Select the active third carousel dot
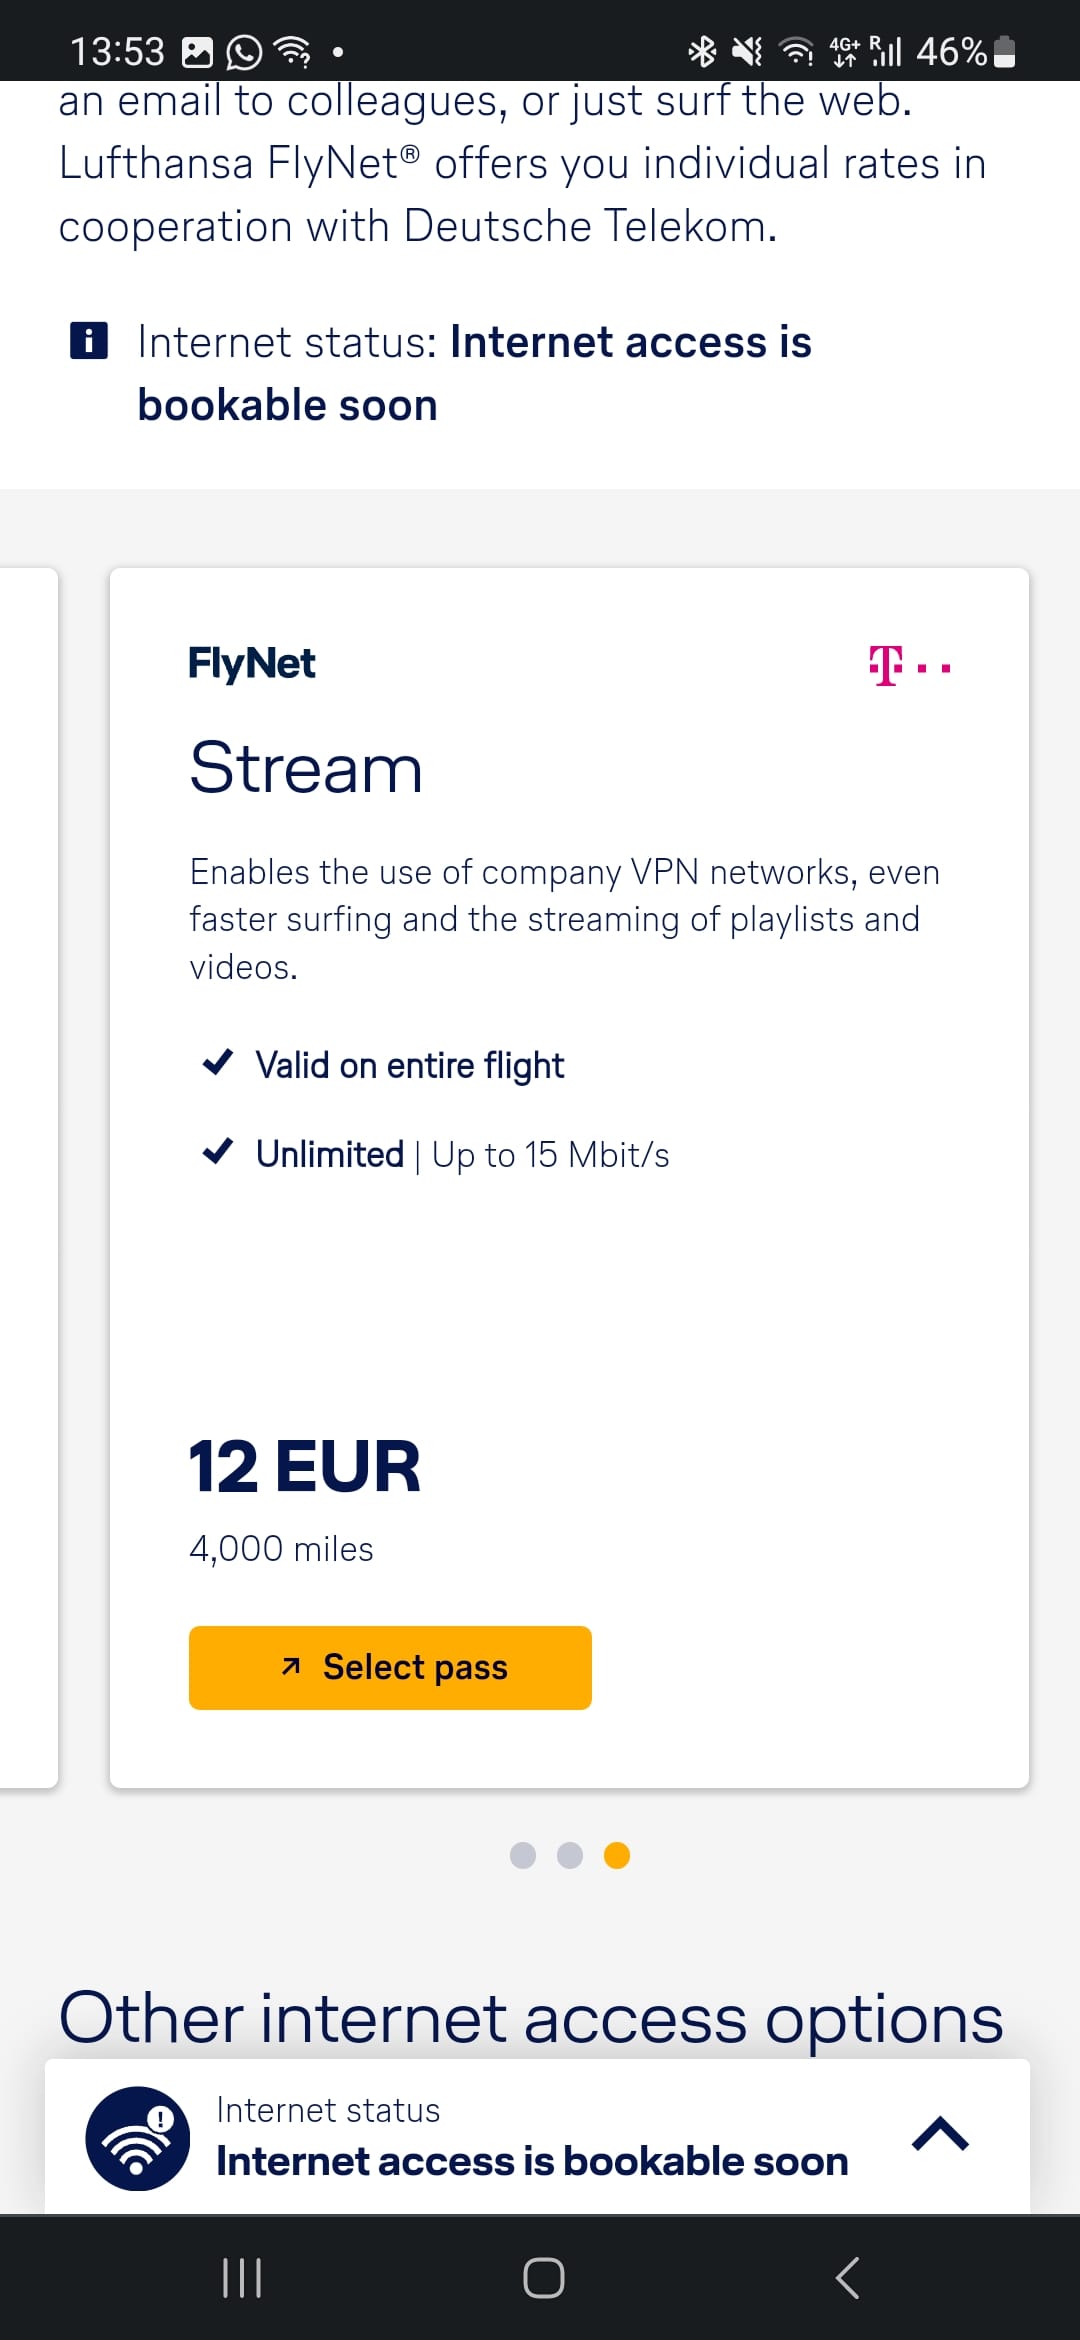This screenshot has width=1080, height=2340. [617, 1855]
